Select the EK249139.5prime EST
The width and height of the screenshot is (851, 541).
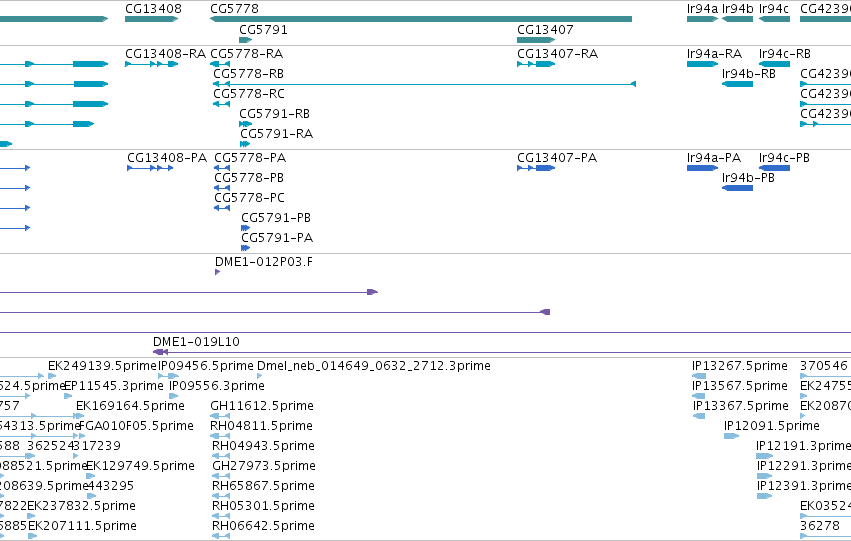(52, 376)
